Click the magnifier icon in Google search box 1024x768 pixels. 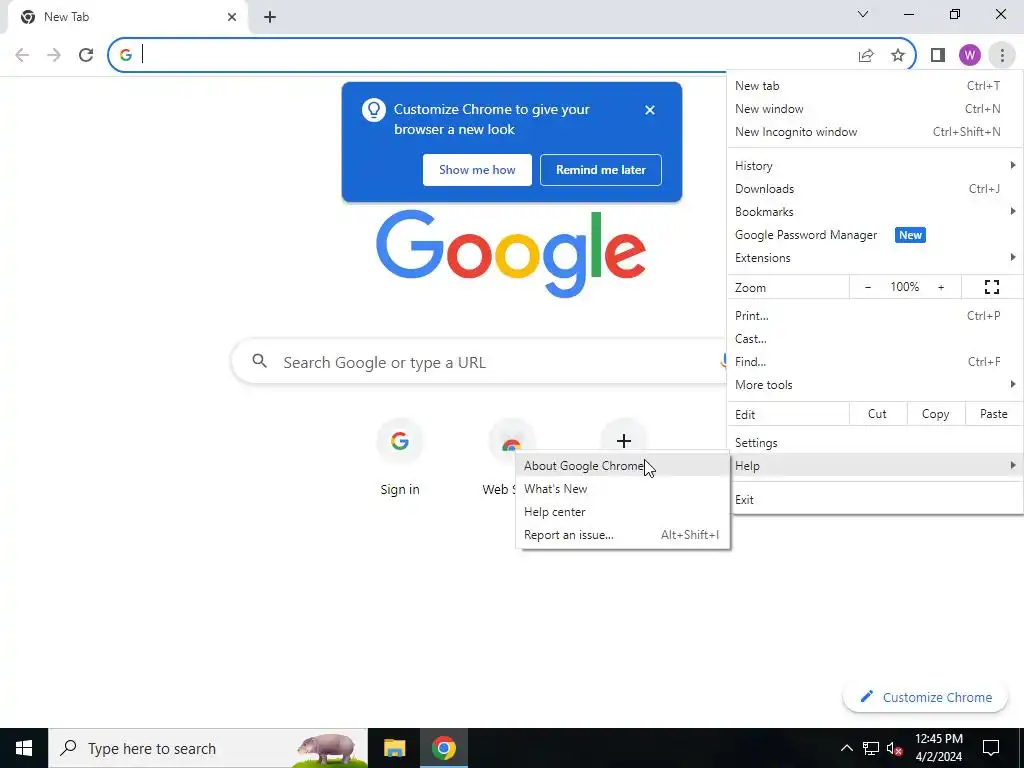tap(260, 361)
